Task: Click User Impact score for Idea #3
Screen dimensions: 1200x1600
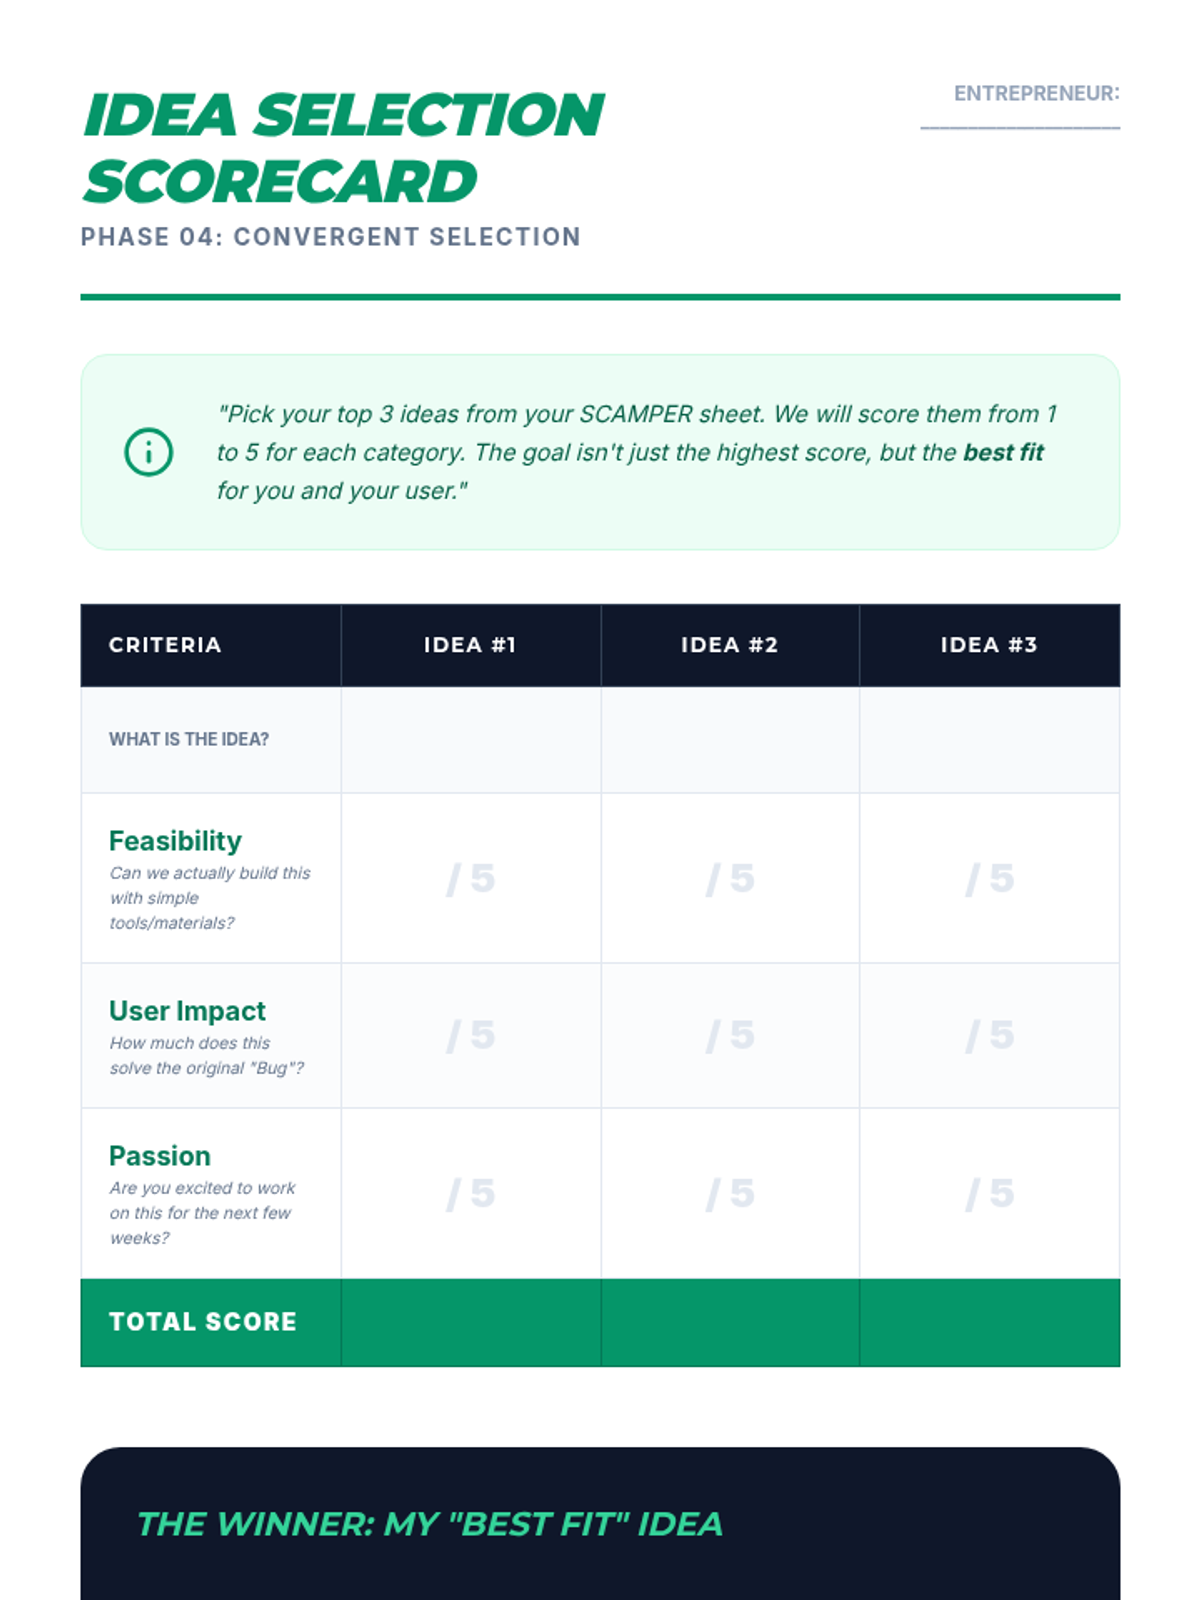Action: pyautogui.click(x=989, y=1036)
